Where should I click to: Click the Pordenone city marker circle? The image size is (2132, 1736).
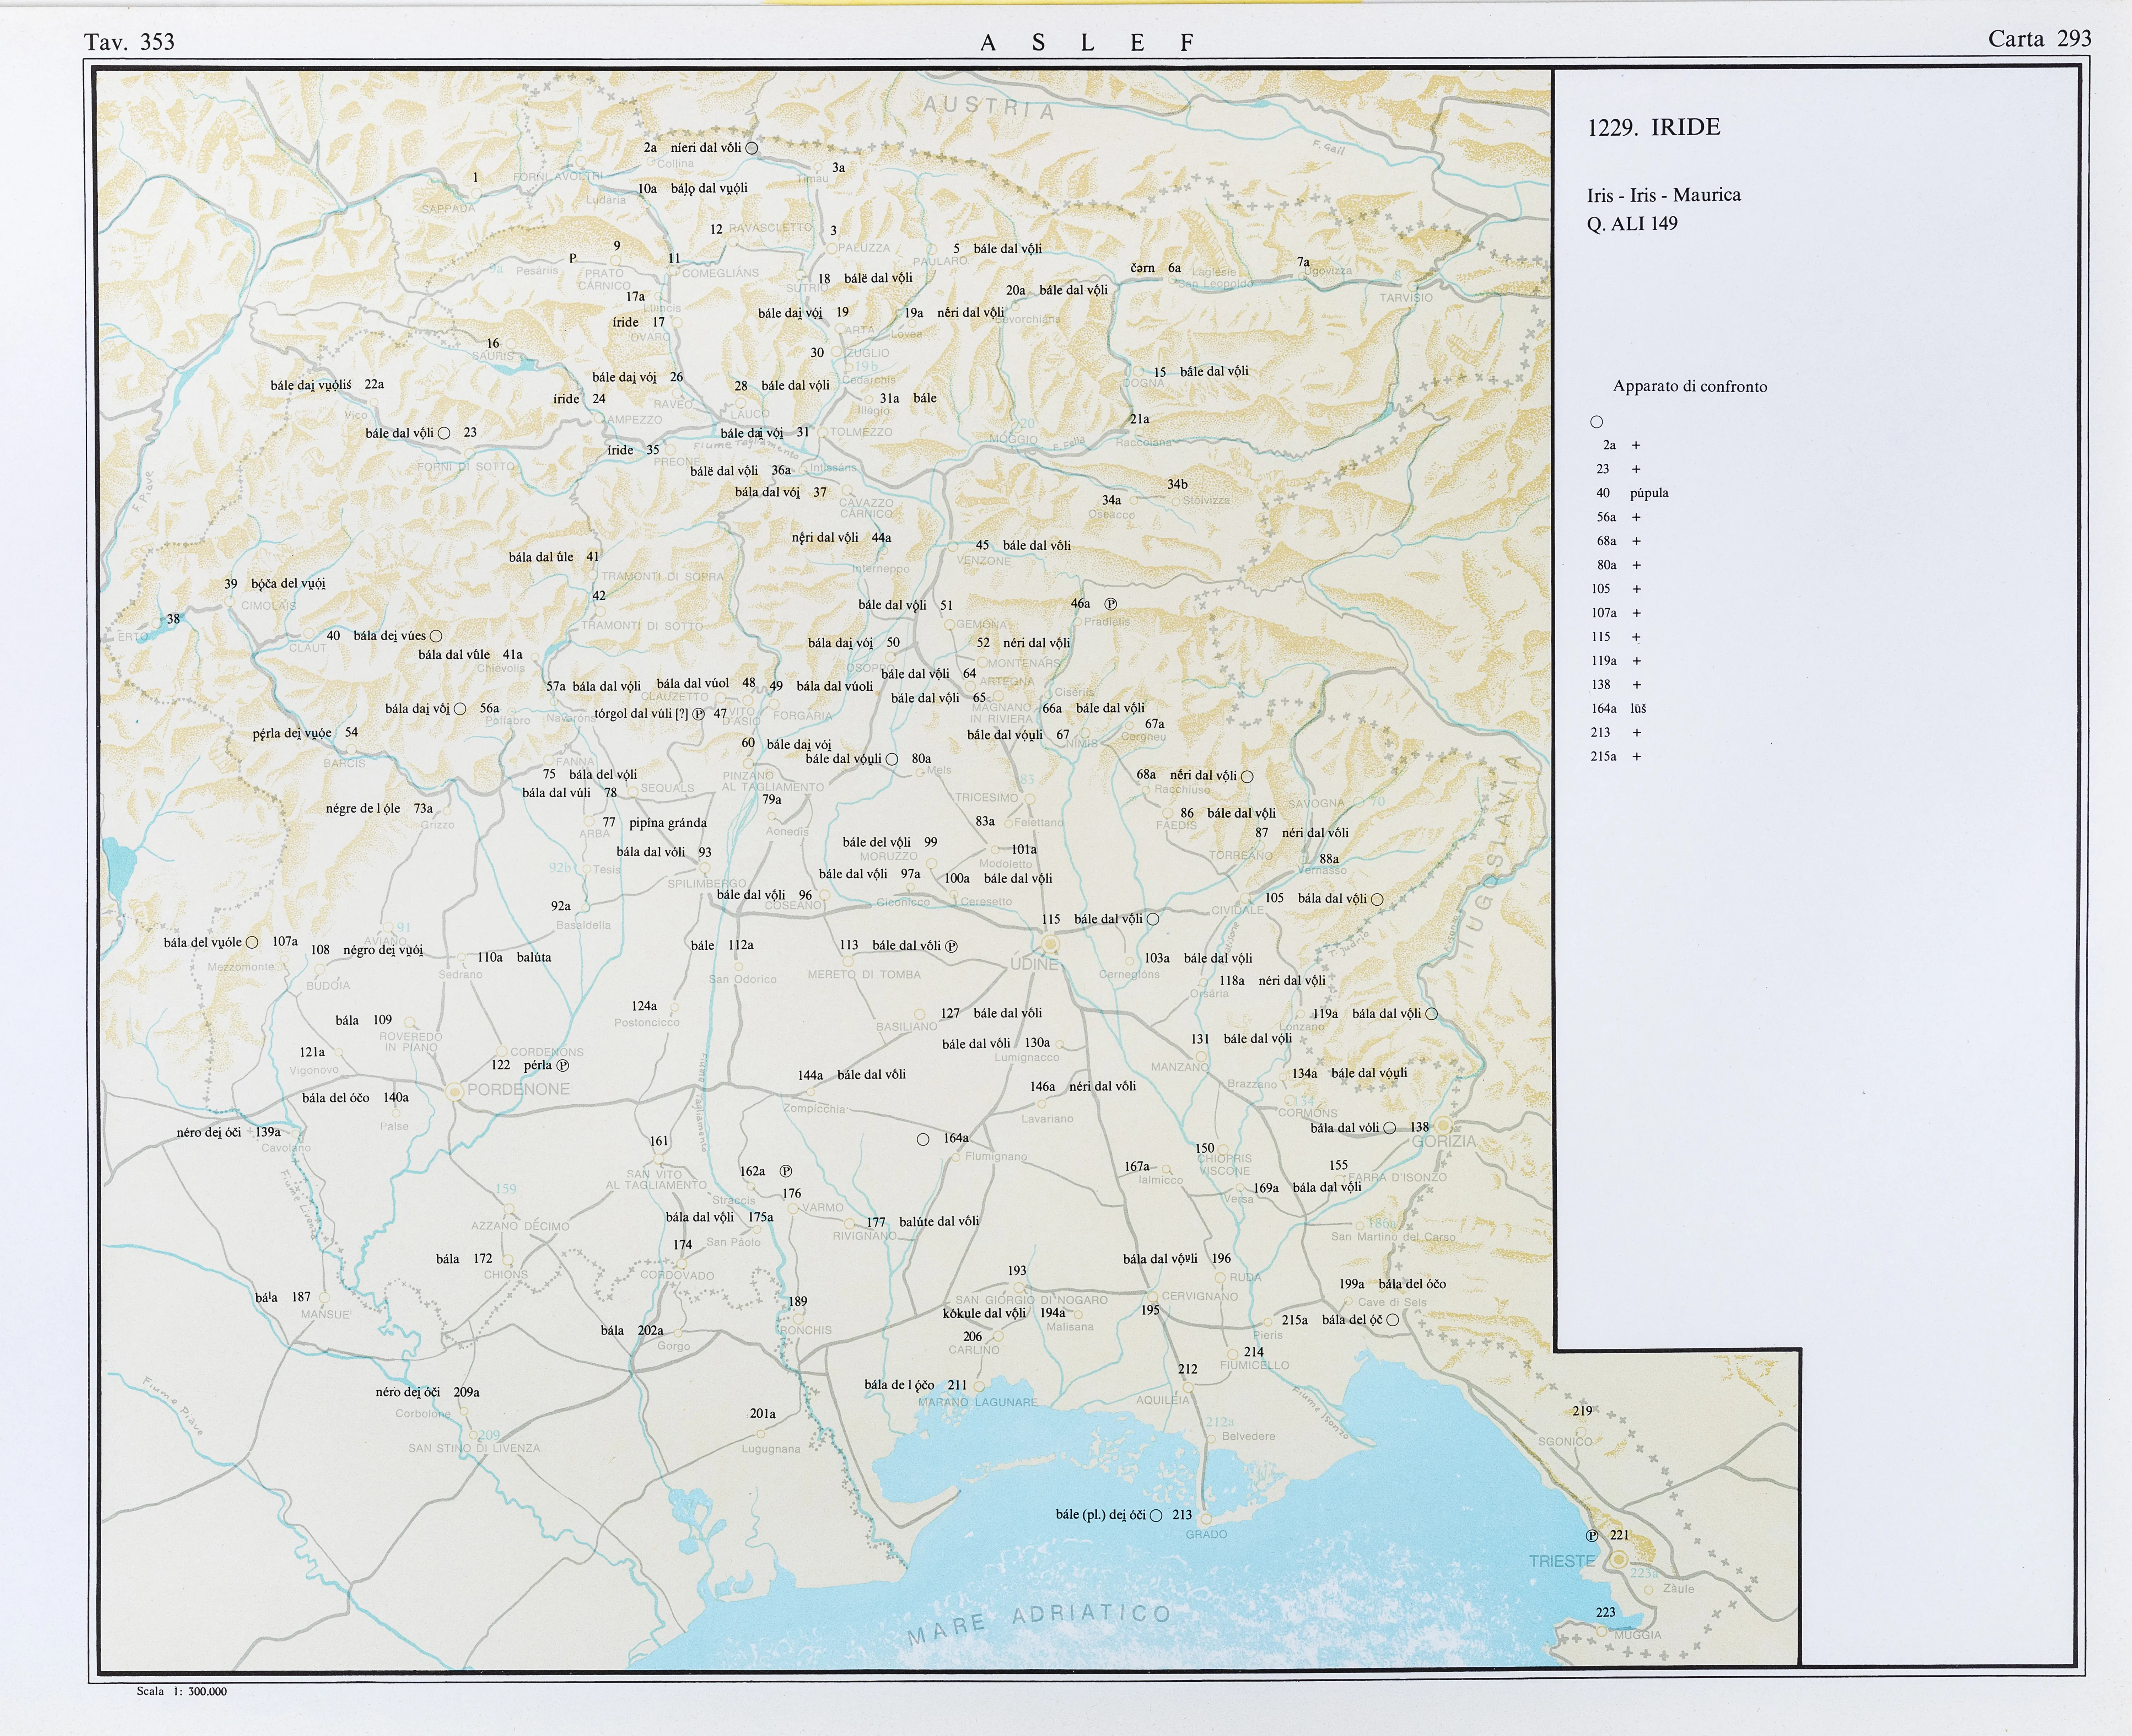coord(454,1091)
